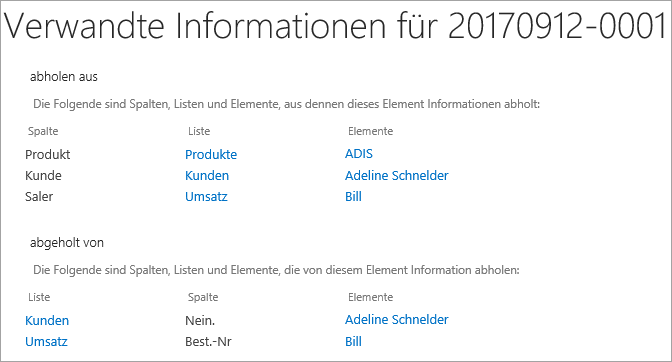This screenshot has width=672, height=362.
Task: Open Adeline Schnelder in the abholen aus section
Action: pyautogui.click(x=396, y=176)
